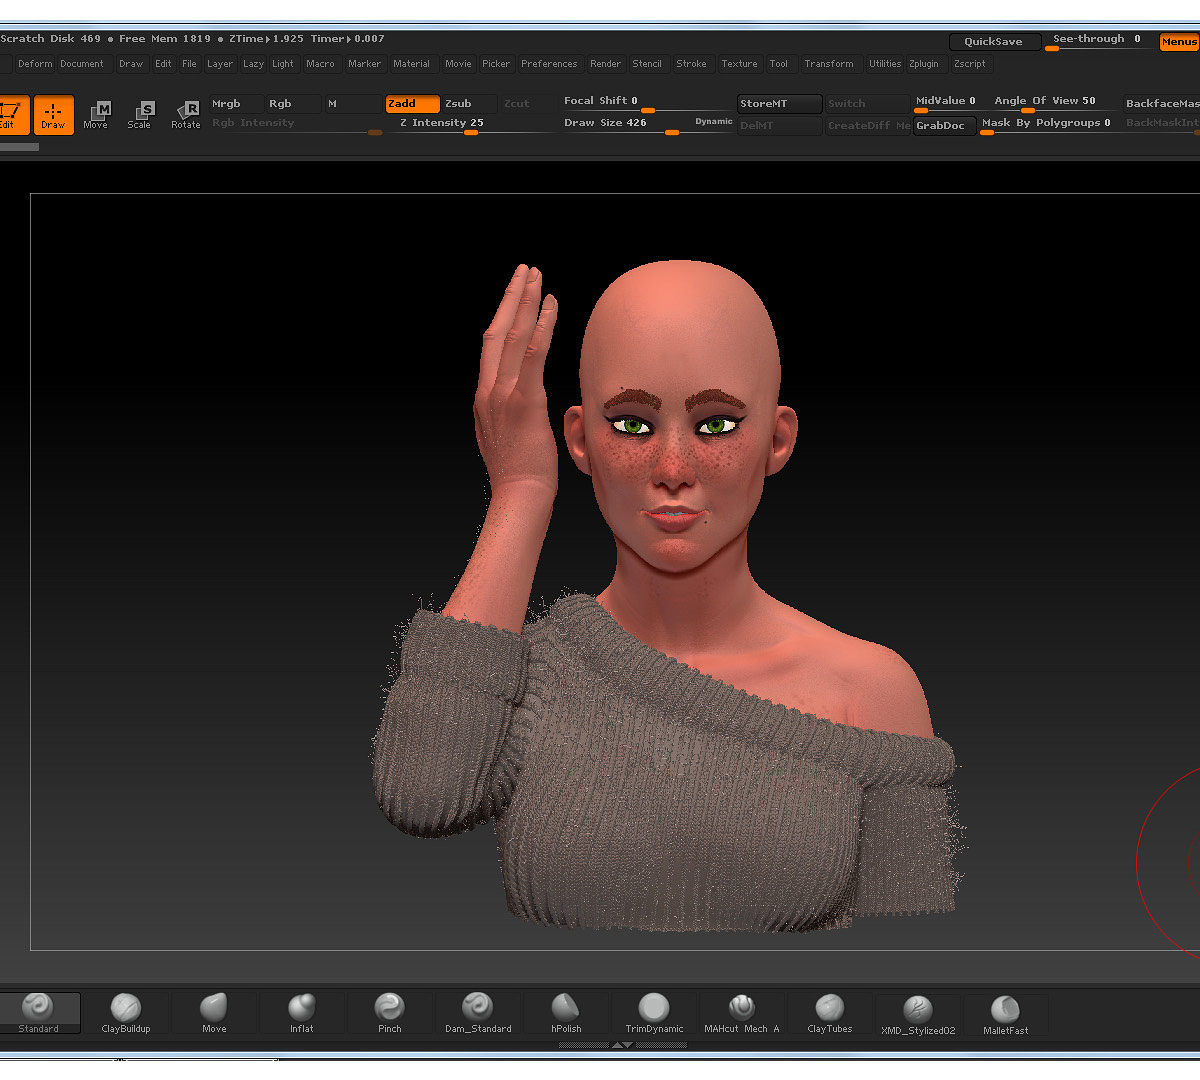The image size is (1200, 1080).
Task: Select the ClayTubes brush
Action: 830,1012
